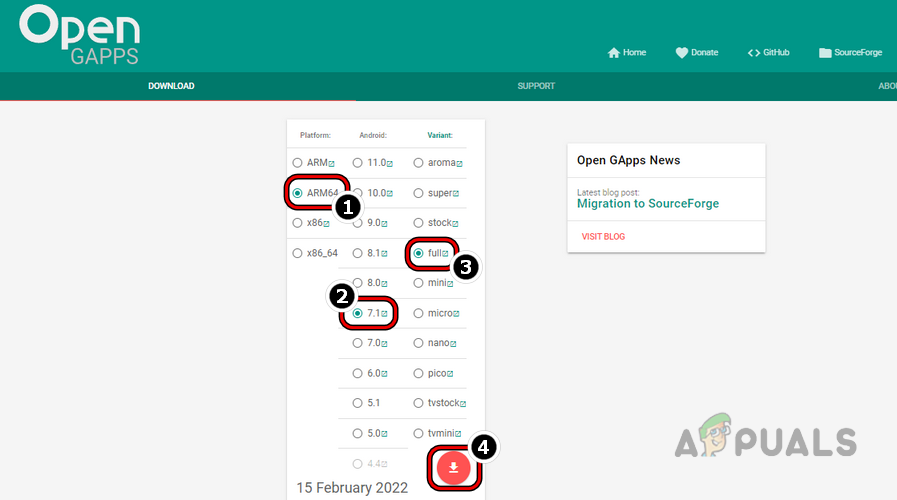This screenshot has width=897, height=500.
Task: Open the info link icon beside aroma
Action: (459, 164)
